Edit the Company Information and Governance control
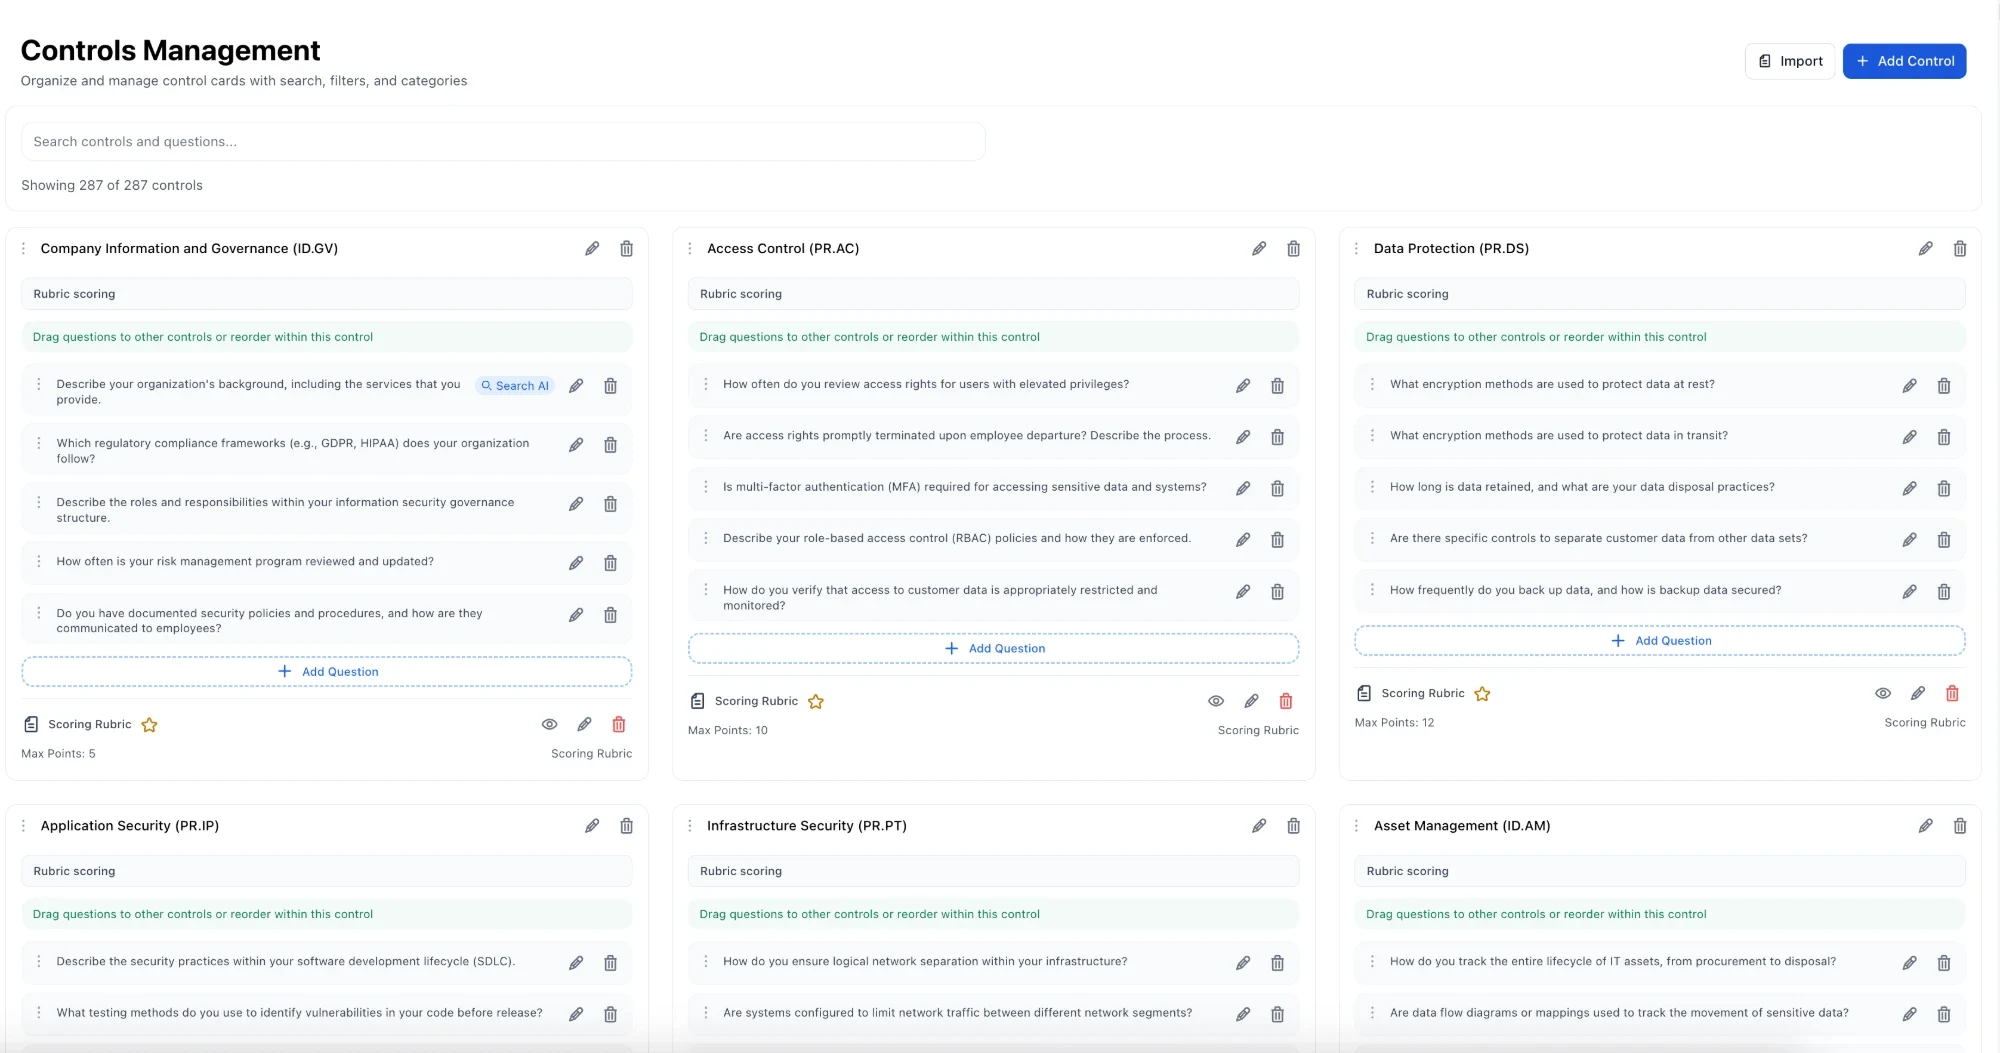The height and width of the screenshot is (1053, 2000). tap(592, 249)
